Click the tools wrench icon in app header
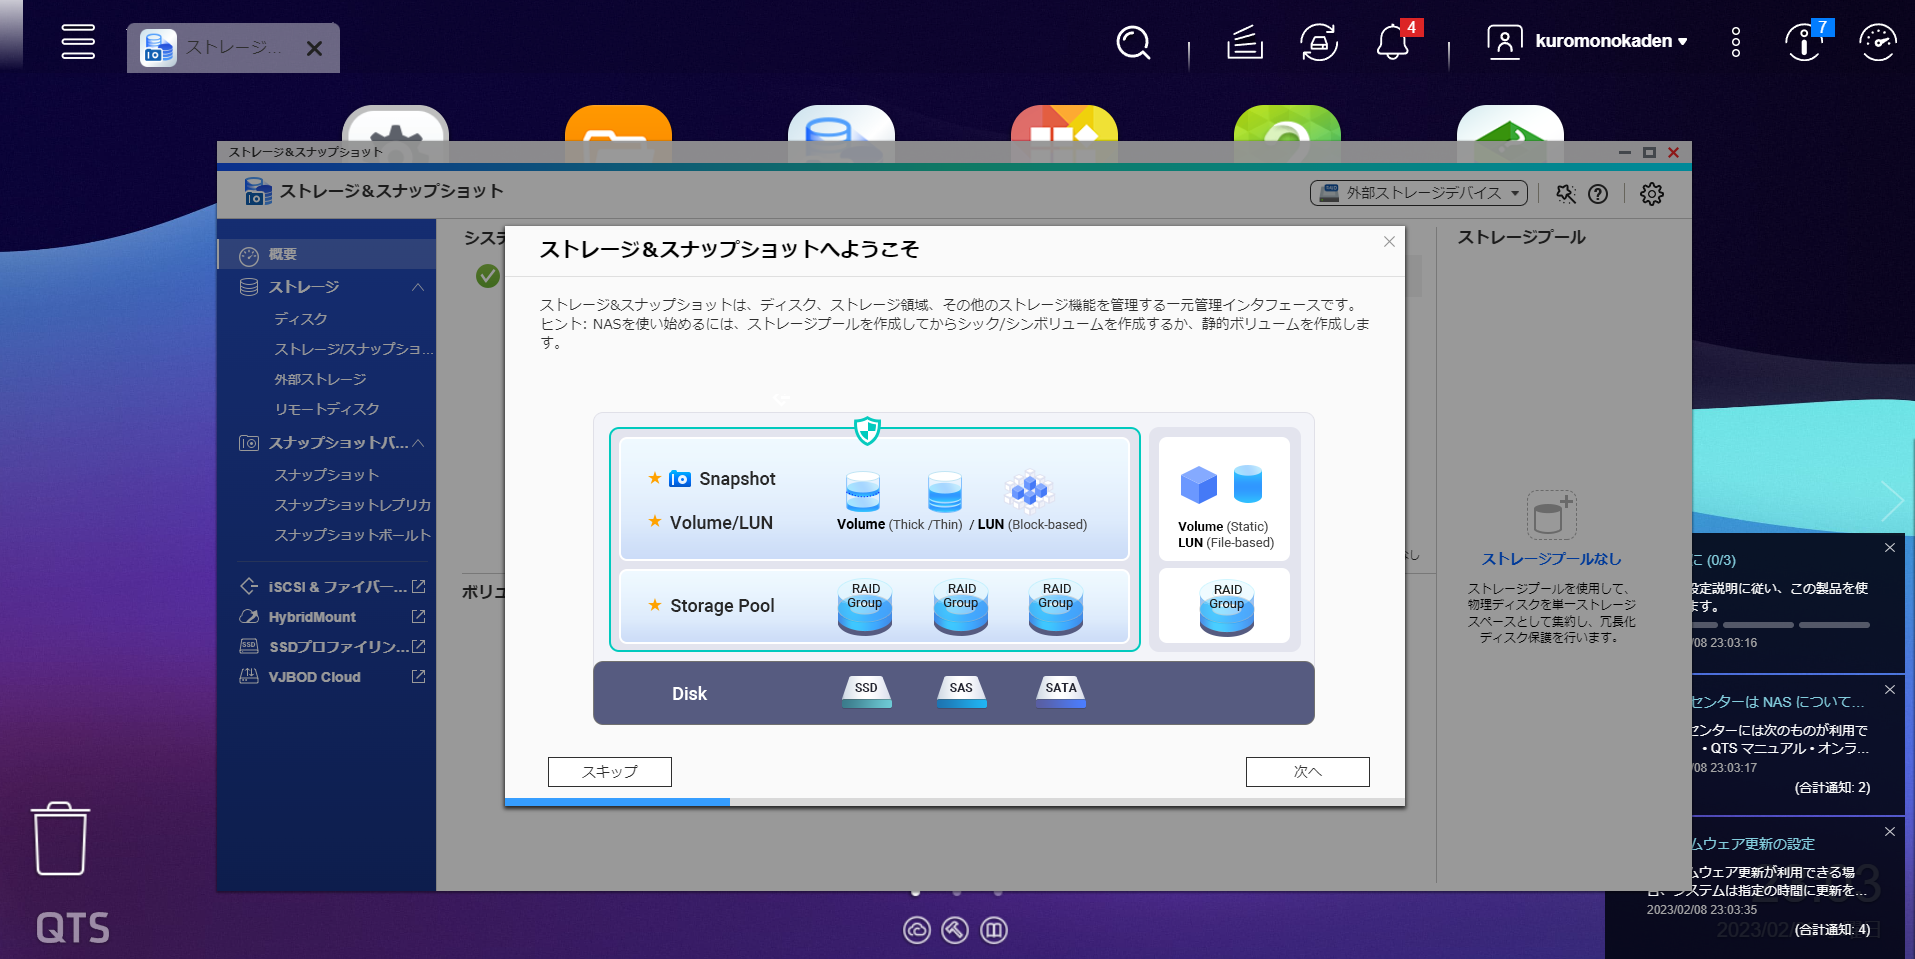The image size is (1915, 959). pyautogui.click(x=1566, y=194)
